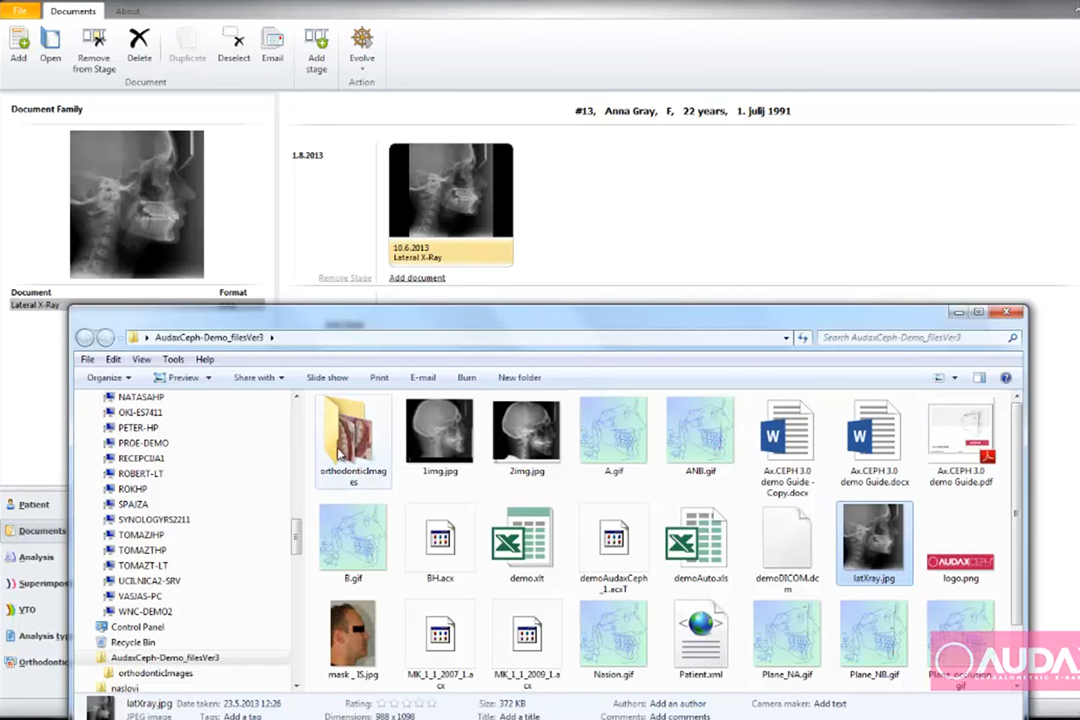Open Analysis section in left sidebar
The width and height of the screenshot is (1080, 720).
[x=36, y=557]
